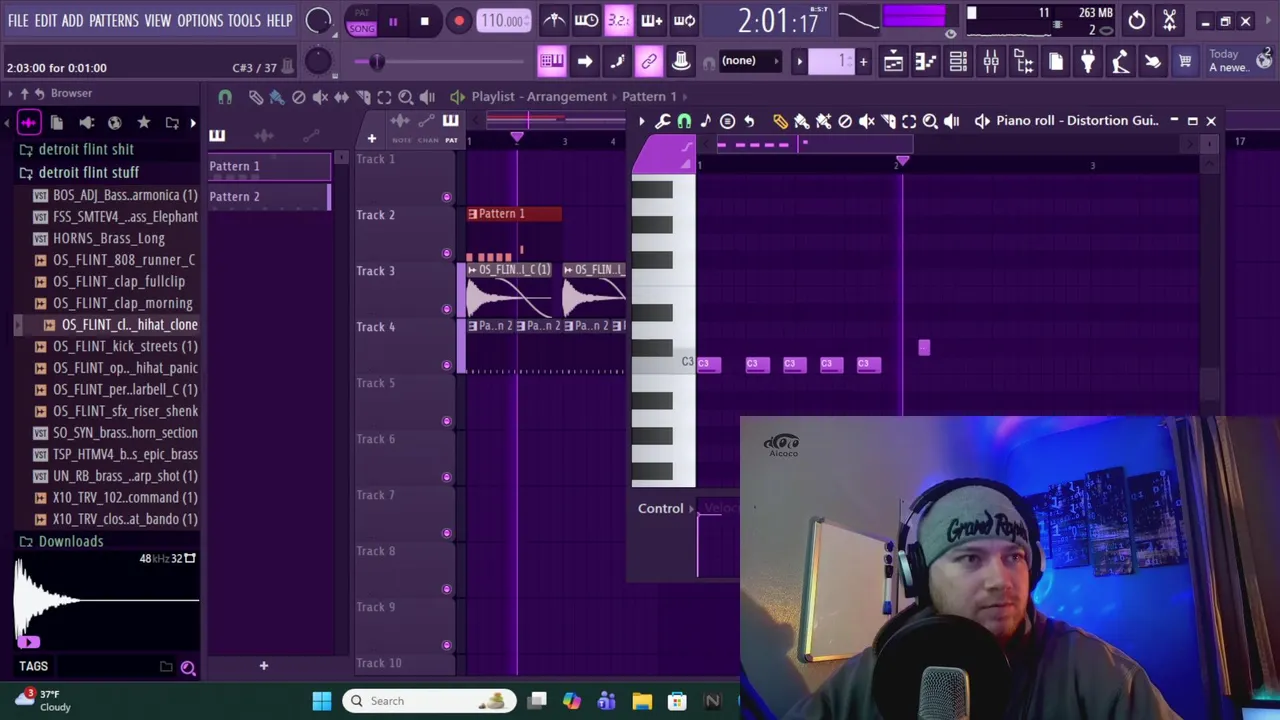Open the Browser view icon
This screenshot has height=720, width=1280.
1023,62
